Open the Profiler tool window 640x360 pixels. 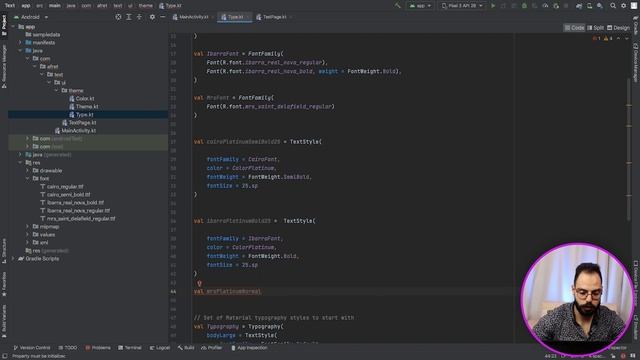coord(211,348)
